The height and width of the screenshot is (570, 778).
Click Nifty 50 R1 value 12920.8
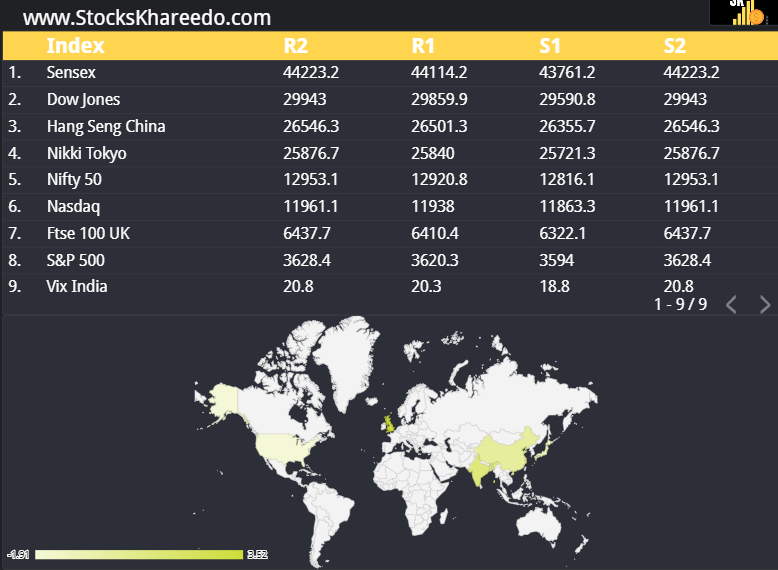[439, 179]
